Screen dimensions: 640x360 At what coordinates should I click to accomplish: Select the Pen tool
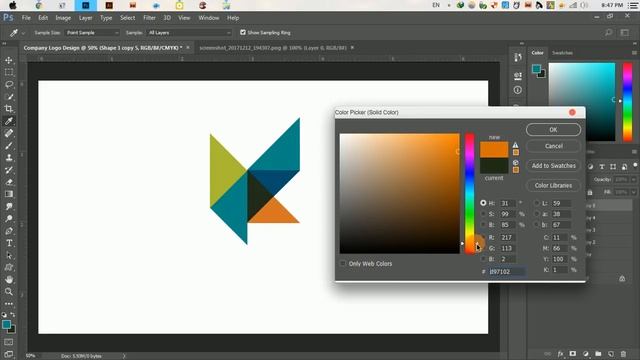point(9,231)
